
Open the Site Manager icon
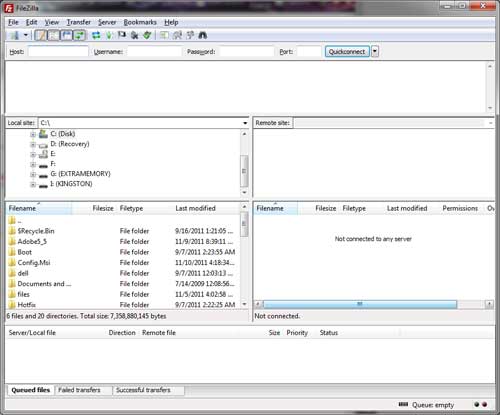pyautogui.click(x=15, y=35)
